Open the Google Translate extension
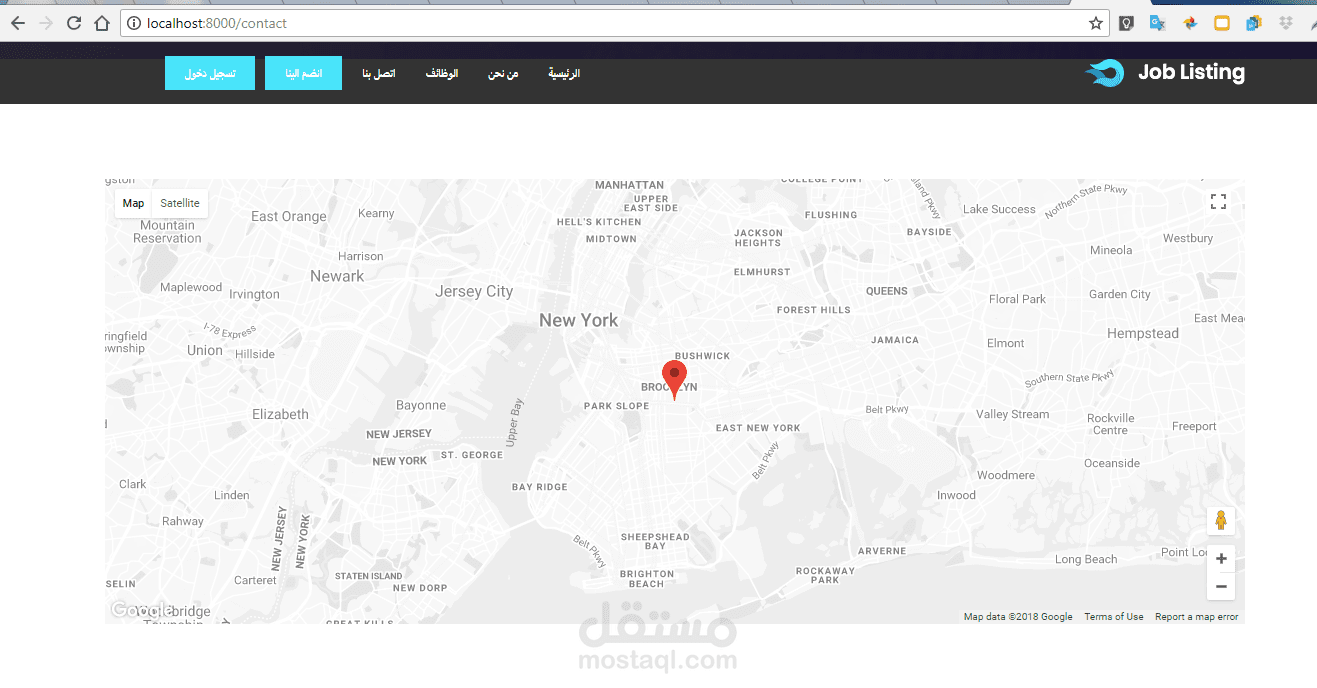 pos(1158,23)
